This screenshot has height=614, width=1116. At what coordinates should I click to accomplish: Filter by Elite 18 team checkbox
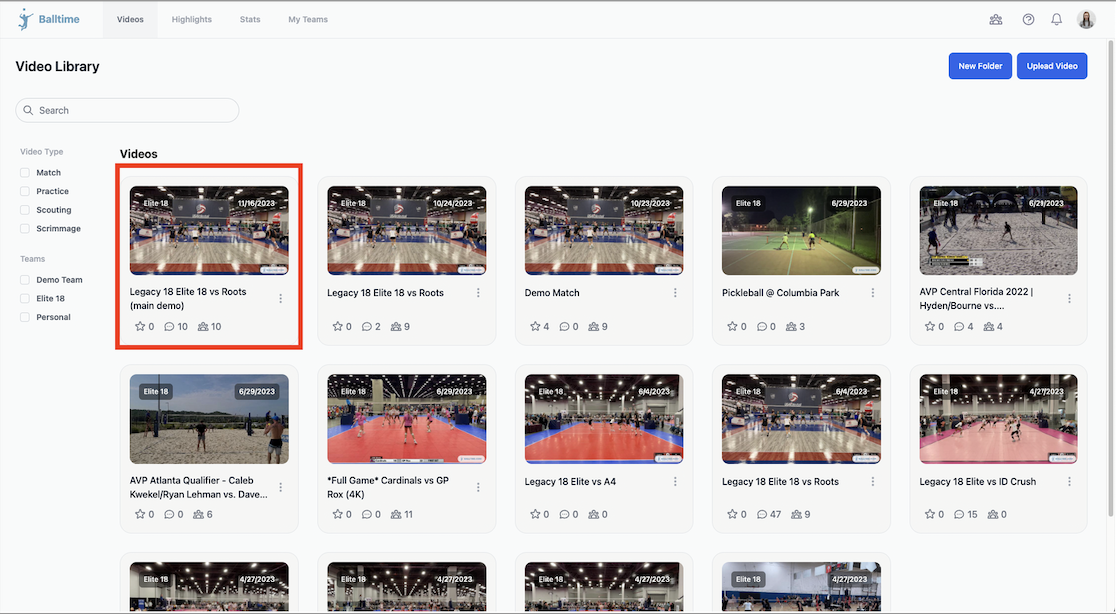25,299
